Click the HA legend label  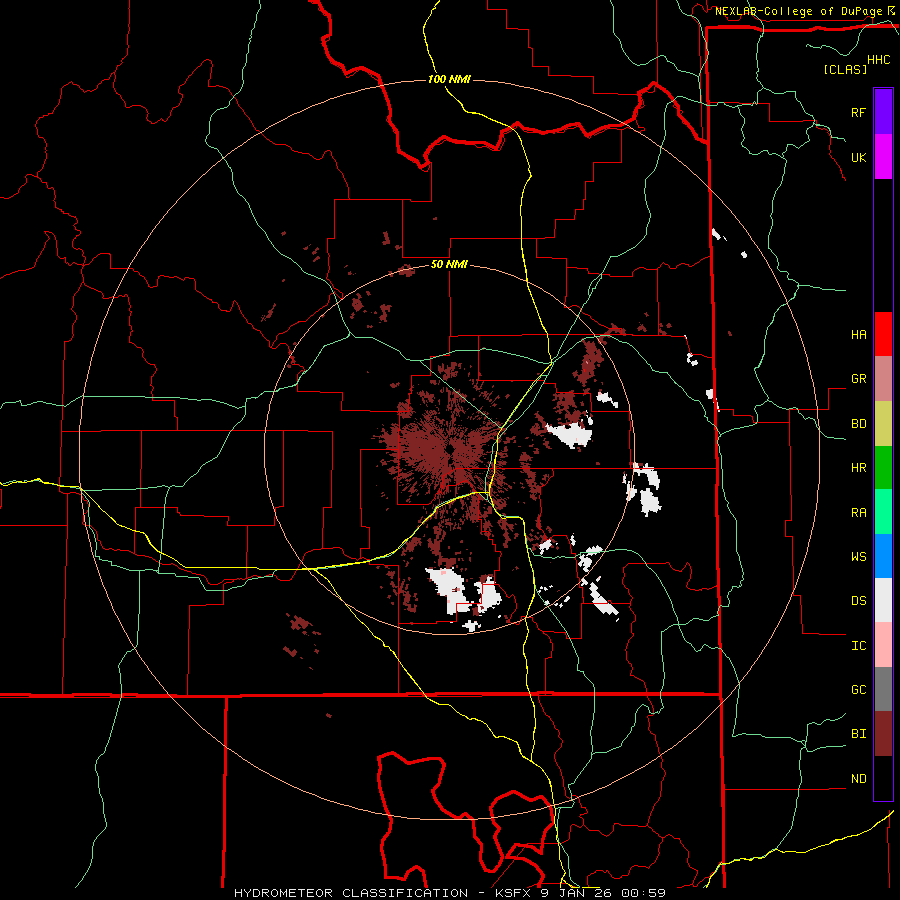pyautogui.click(x=858, y=335)
